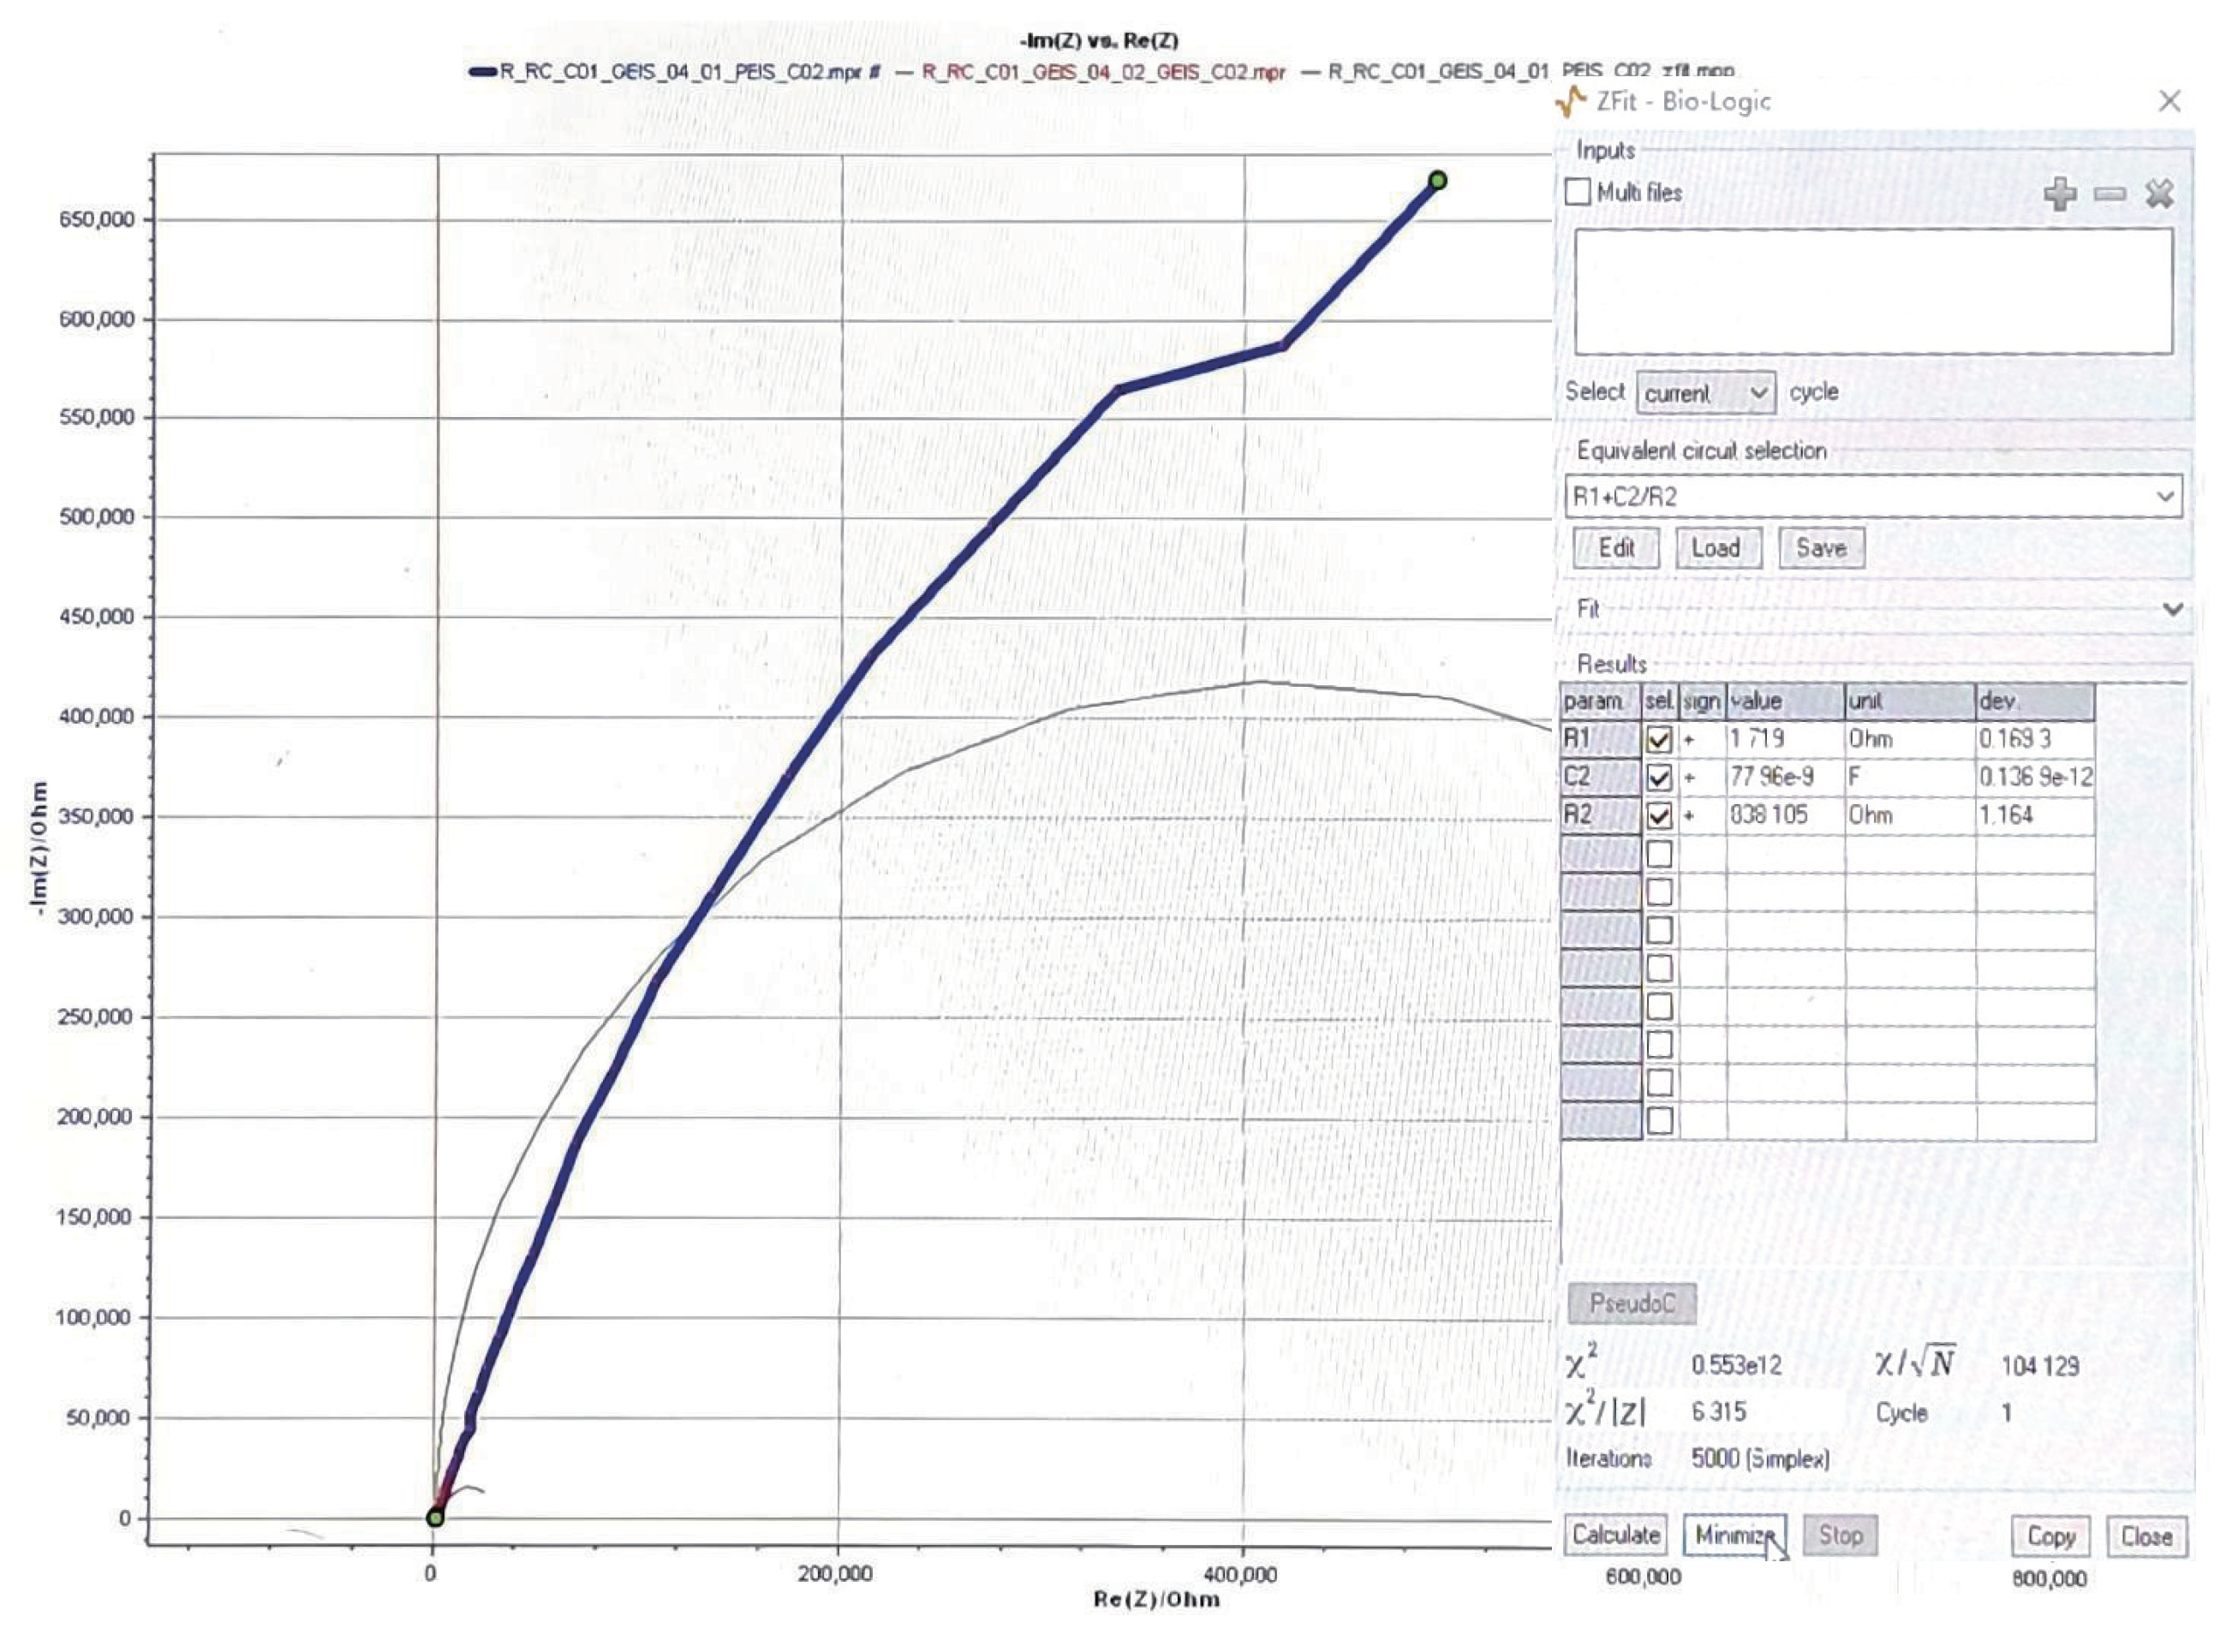
Task: Click Edit to modify the equivalent circuit
Action: coord(1616,548)
